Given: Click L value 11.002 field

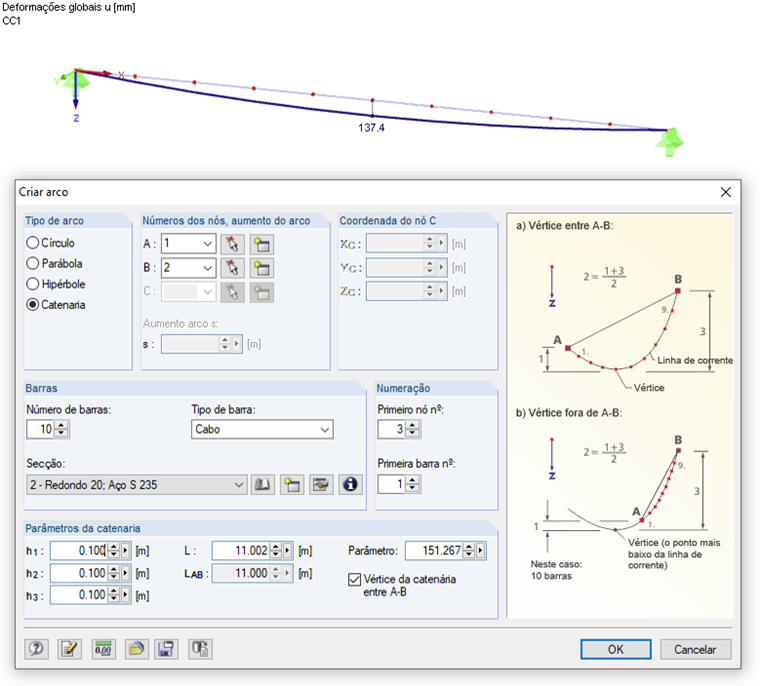Looking at the screenshot, I should point(241,550).
